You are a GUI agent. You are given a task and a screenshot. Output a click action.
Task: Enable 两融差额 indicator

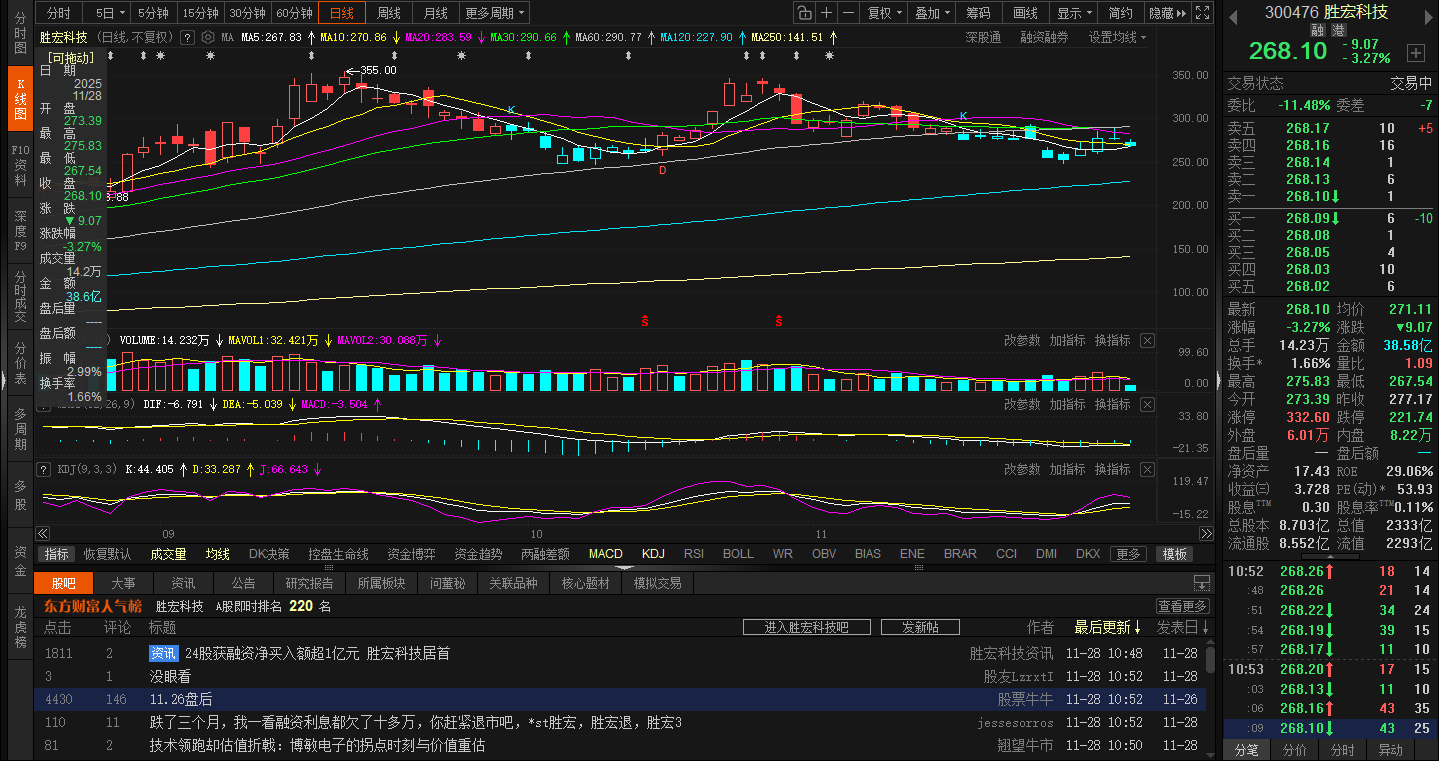pos(545,554)
